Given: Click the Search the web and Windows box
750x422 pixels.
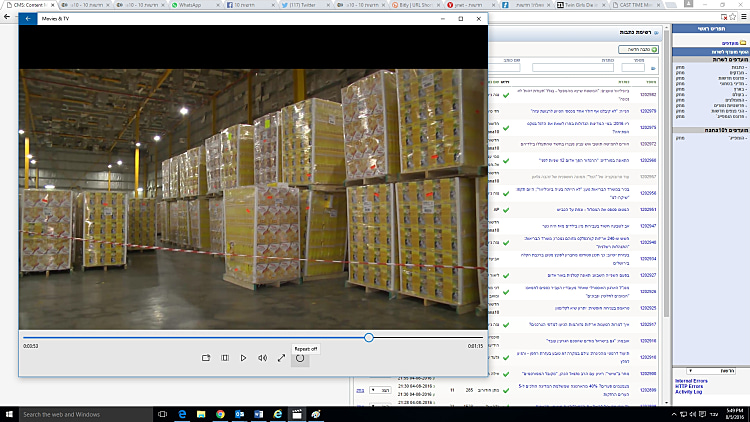Looking at the screenshot, I should pyautogui.click(x=80, y=413).
